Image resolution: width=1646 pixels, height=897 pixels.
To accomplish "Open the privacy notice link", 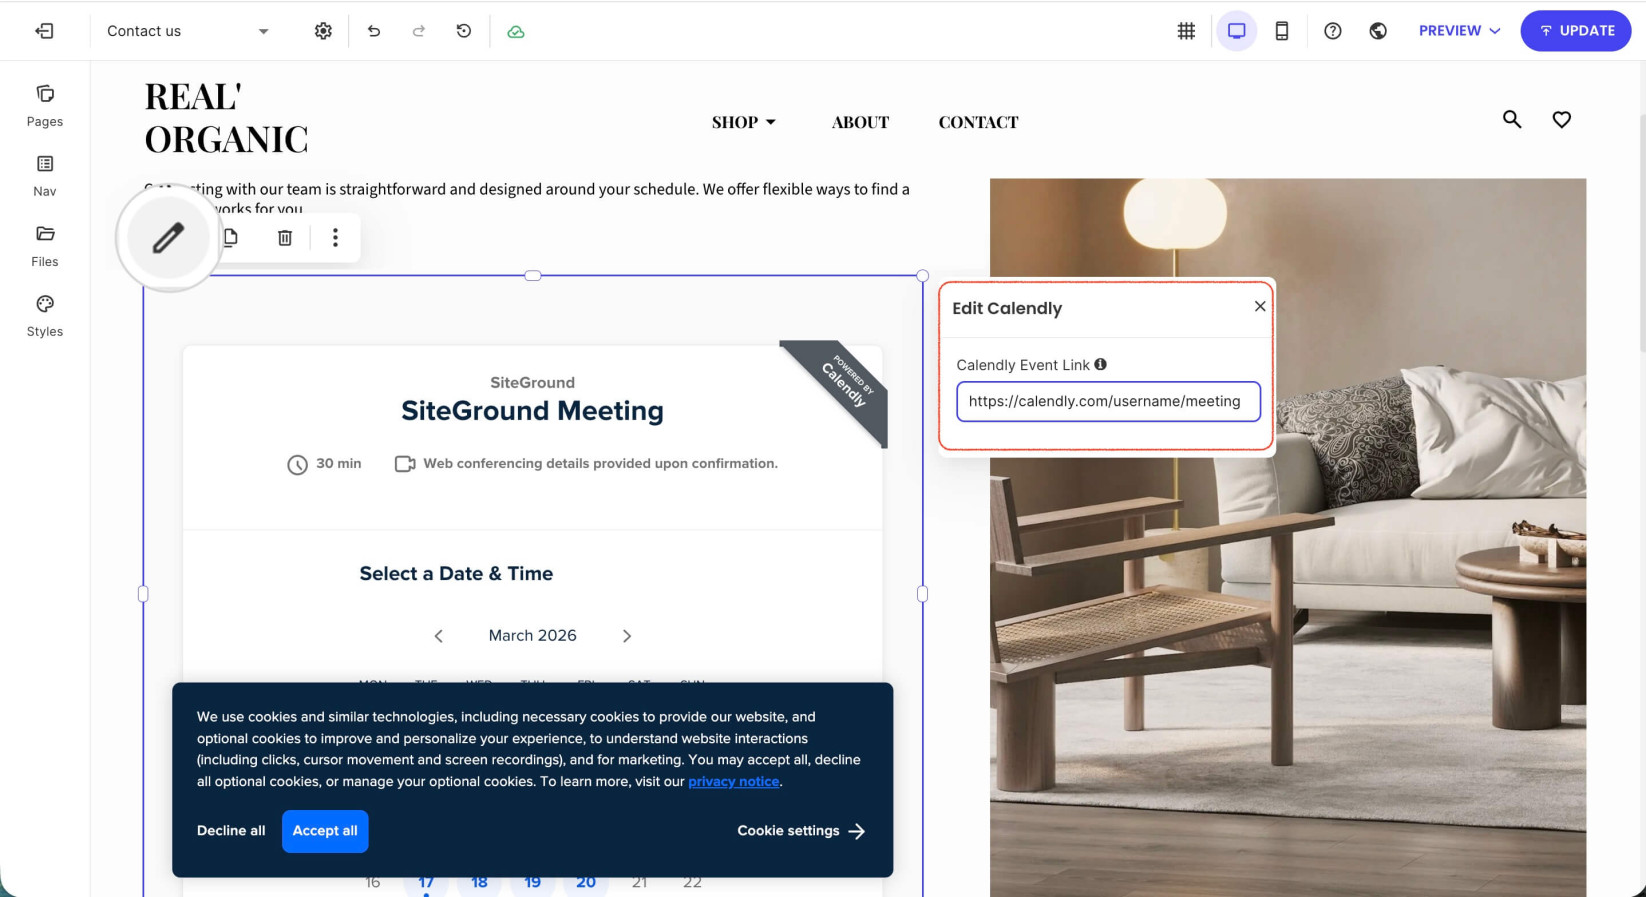I will (x=734, y=782).
